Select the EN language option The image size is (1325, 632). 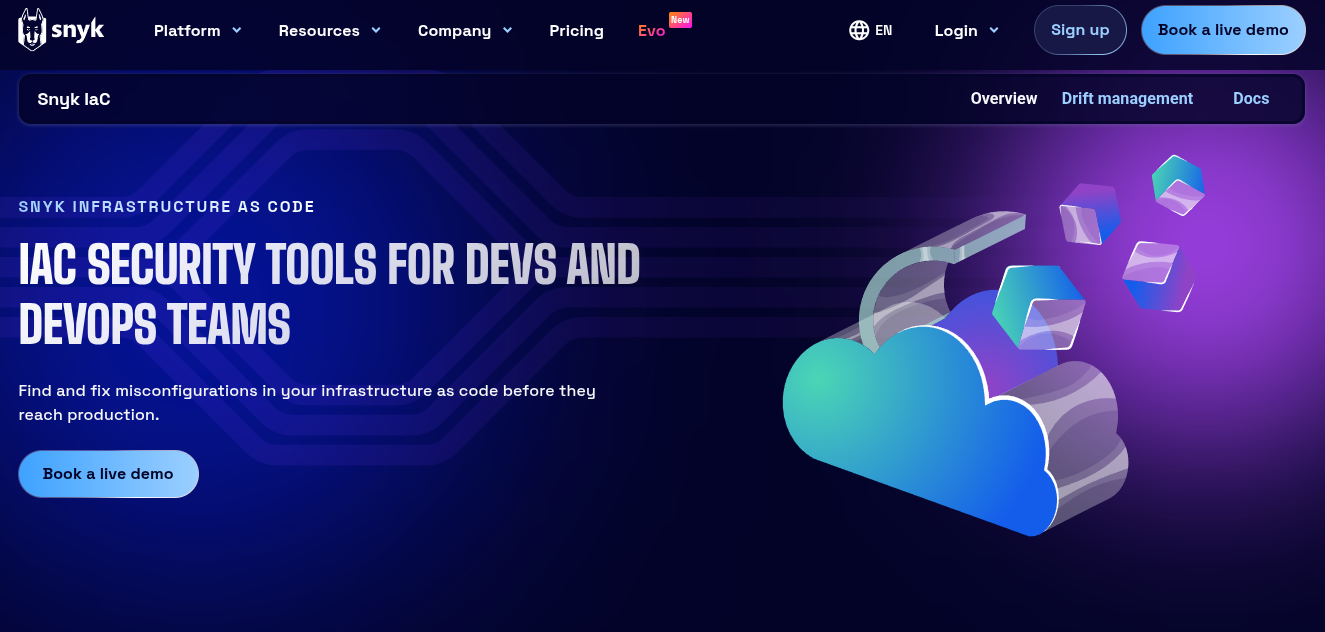[x=884, y=30]
